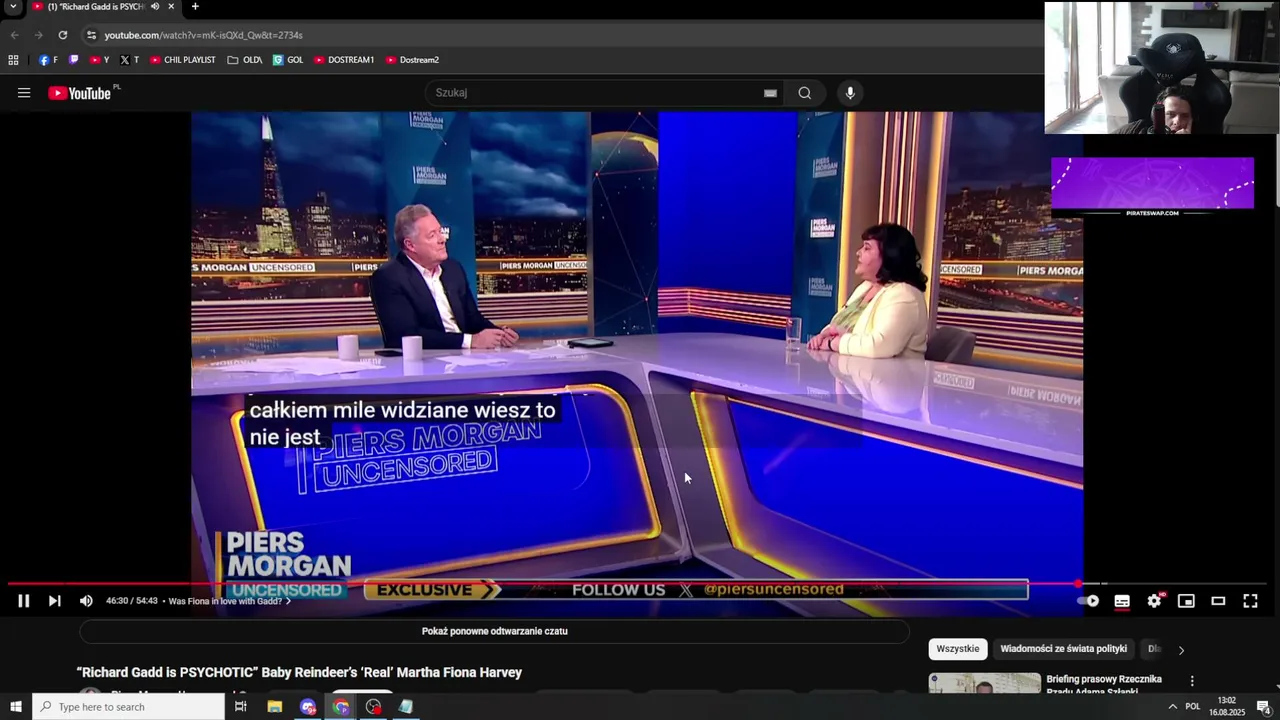
Task: Click the Windows 'Type here to search' box
Action: point(128,707)
